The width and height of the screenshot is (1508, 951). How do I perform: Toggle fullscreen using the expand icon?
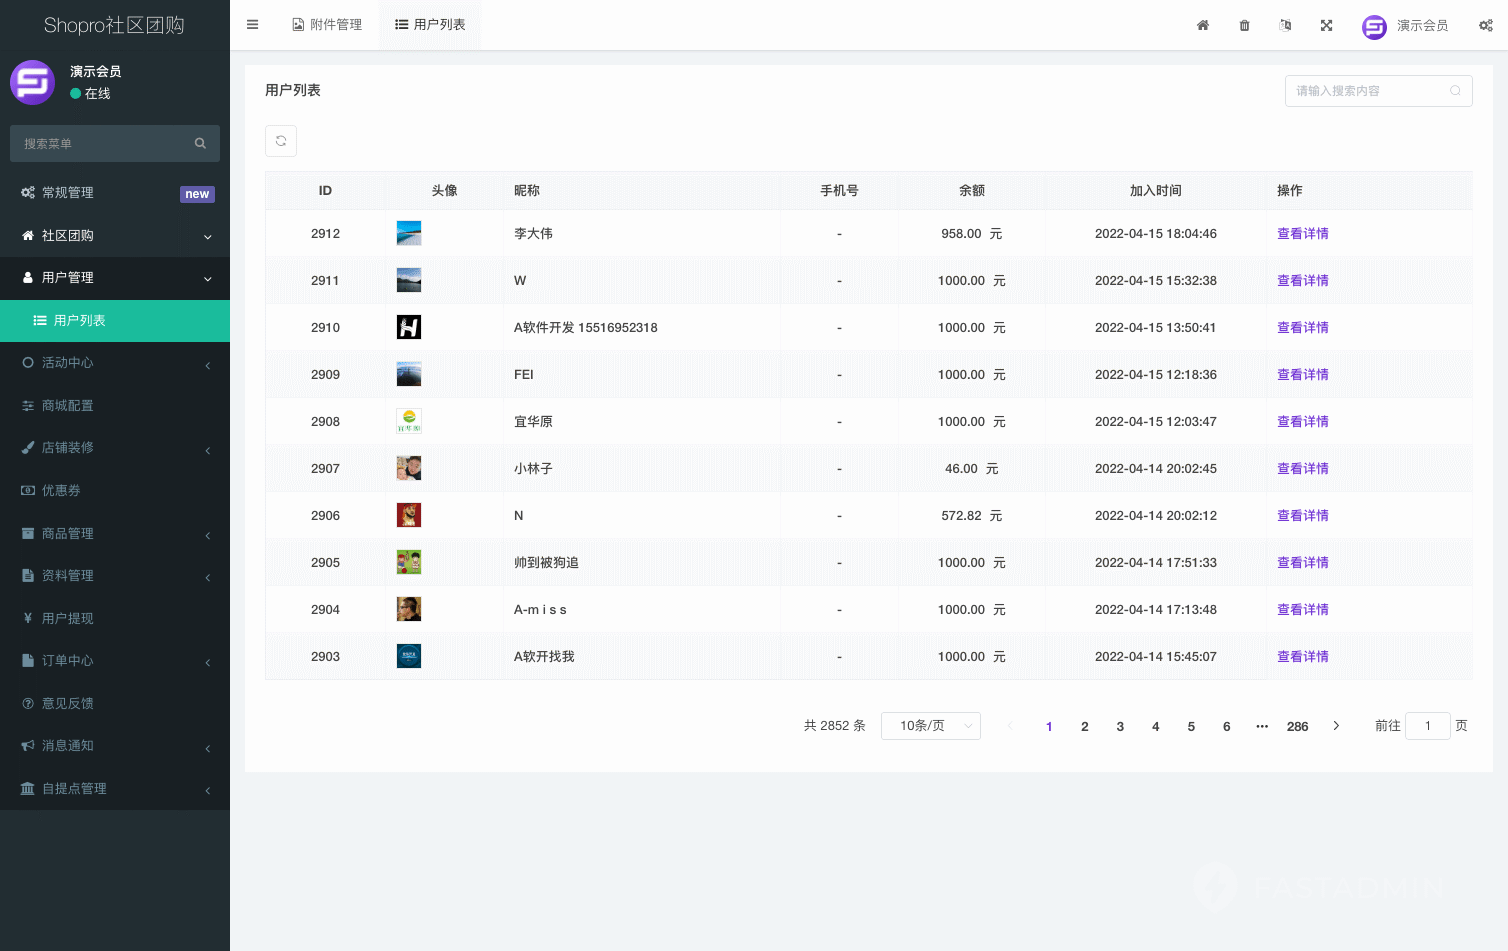point(1326,25)
